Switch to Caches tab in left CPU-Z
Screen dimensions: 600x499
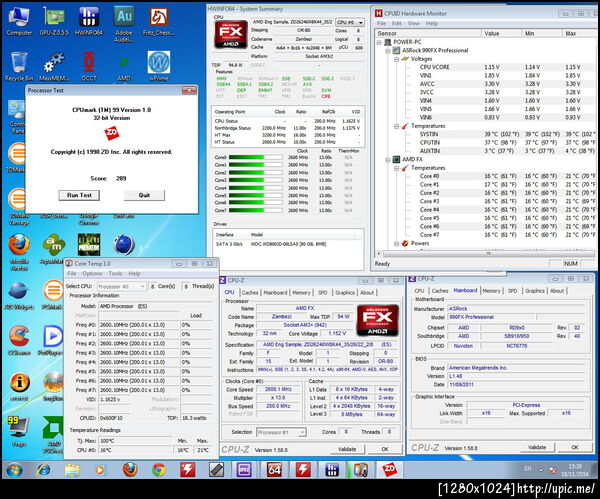pos(250,292)
